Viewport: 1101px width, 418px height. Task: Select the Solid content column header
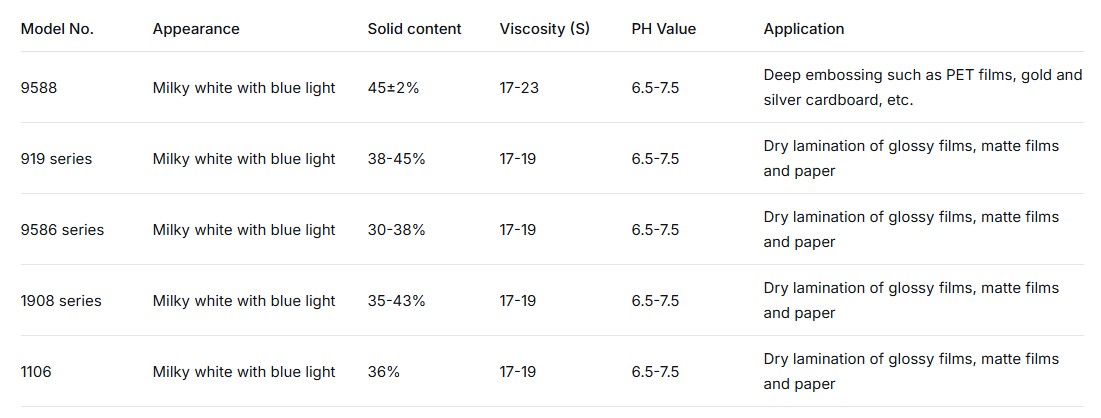(414, 29)
